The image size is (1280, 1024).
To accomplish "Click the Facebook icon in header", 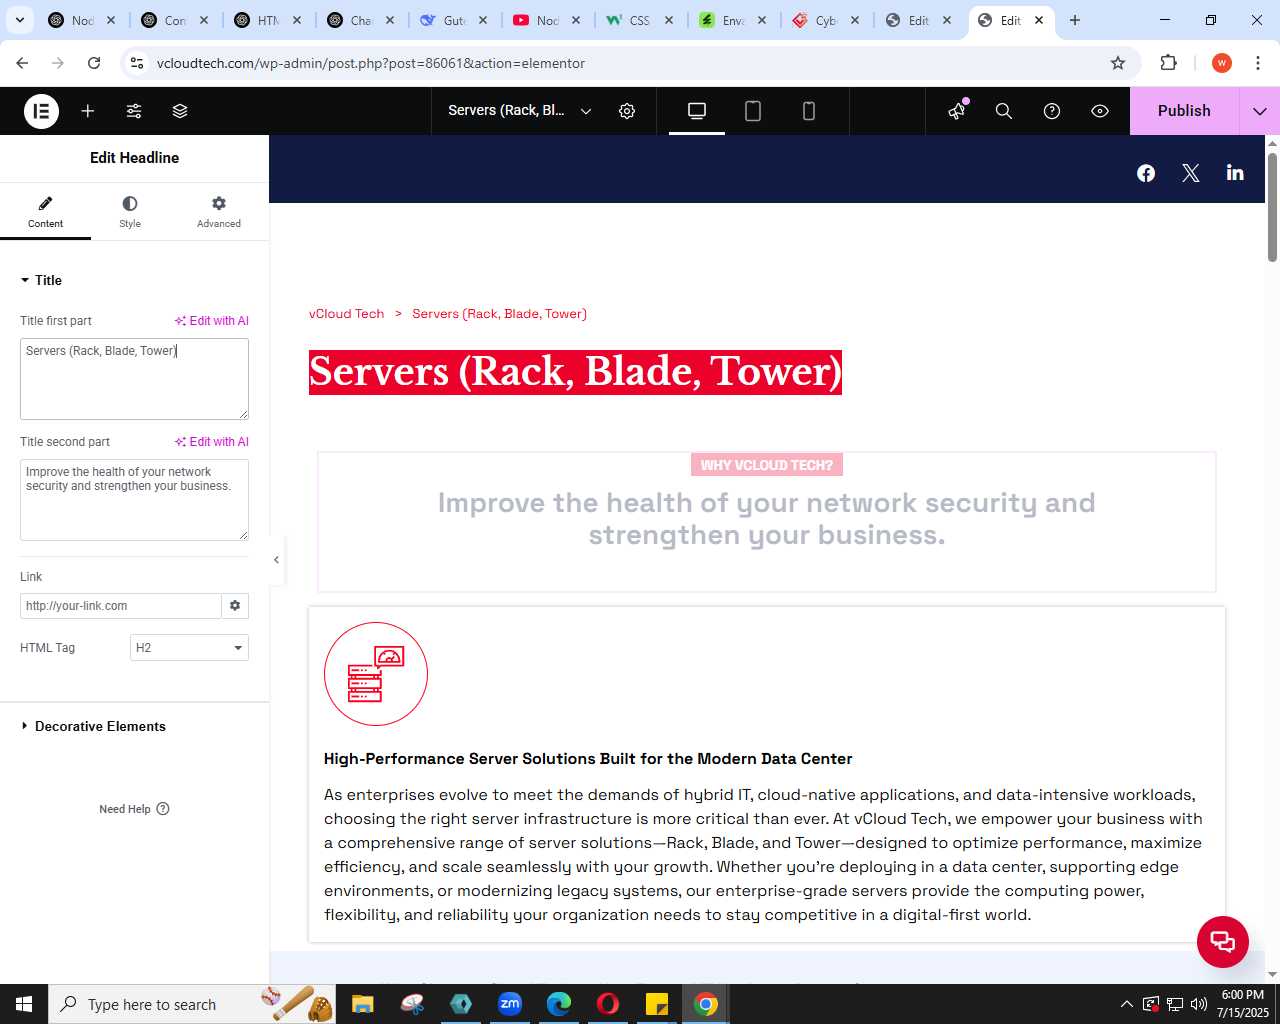I will [x=1146, y=173].
